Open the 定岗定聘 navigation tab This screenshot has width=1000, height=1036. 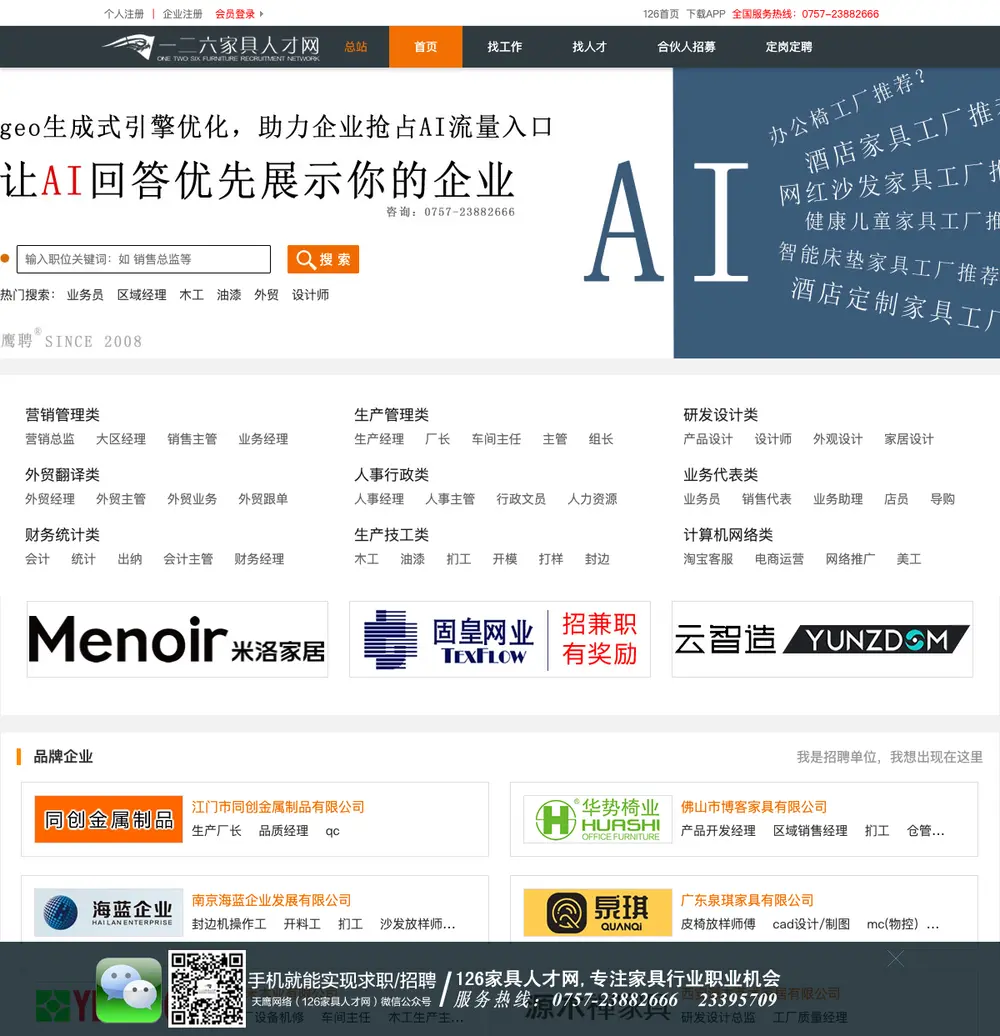click(789, 47)
